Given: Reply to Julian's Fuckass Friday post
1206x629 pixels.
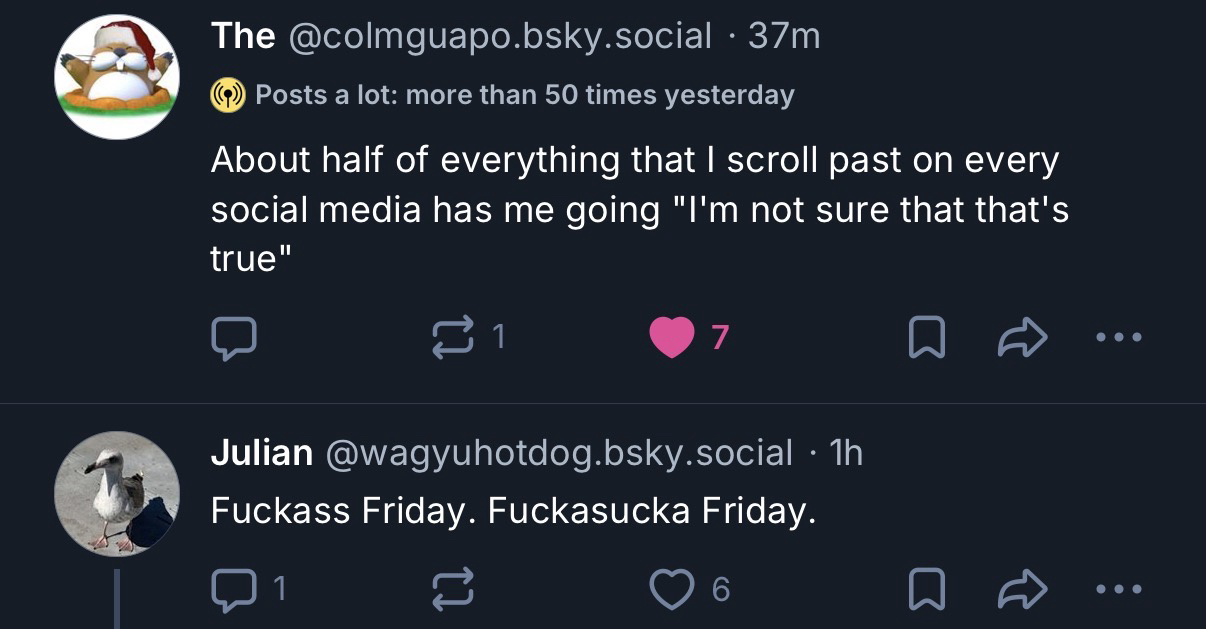Looking at the screenshot, I should [233, 590].
